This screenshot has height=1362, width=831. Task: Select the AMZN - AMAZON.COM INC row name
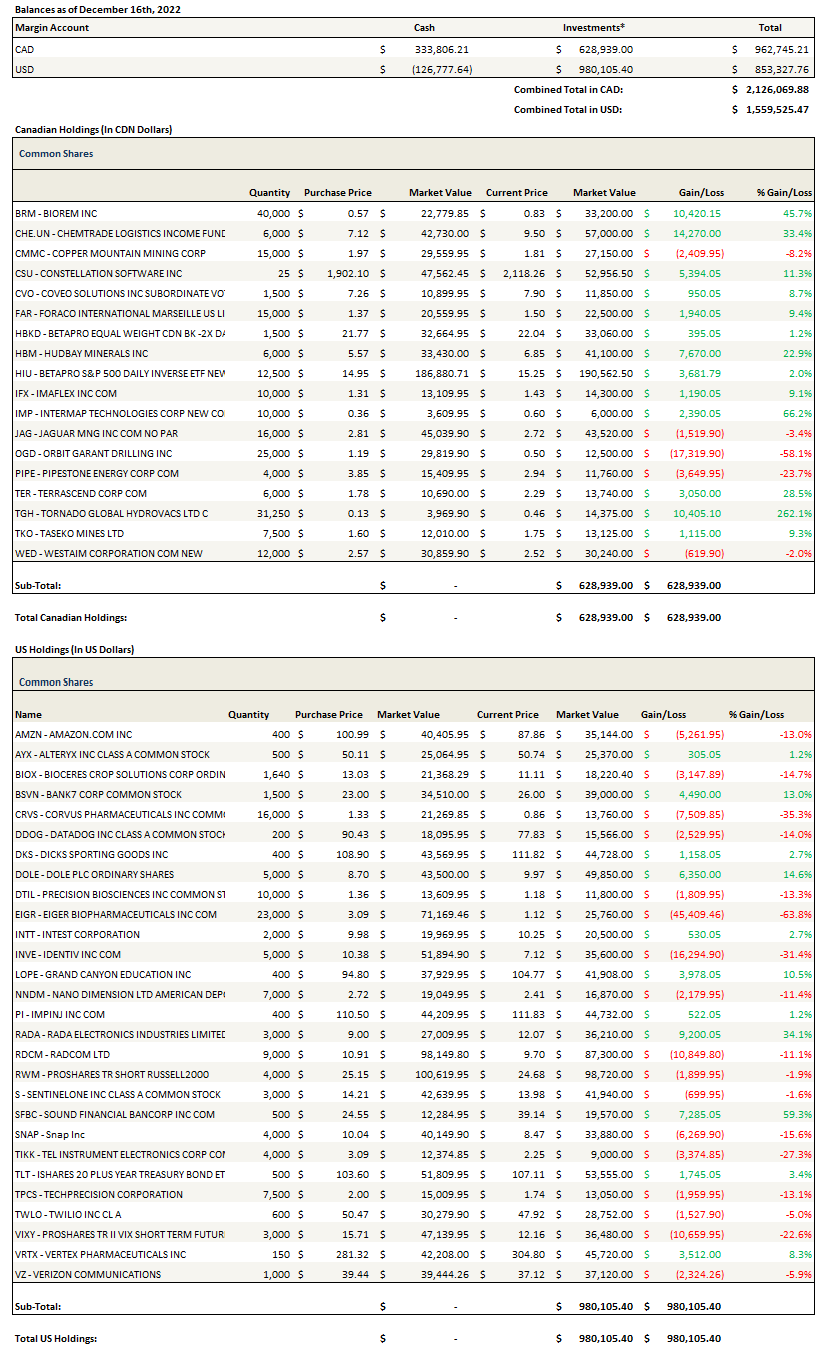tap(74, 734)
